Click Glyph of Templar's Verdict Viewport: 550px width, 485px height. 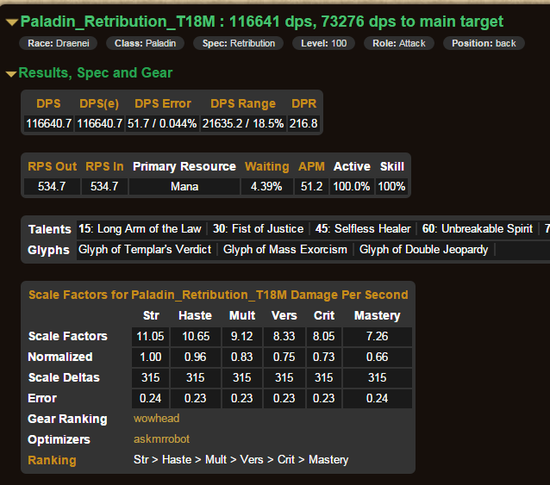coord(145,250)
